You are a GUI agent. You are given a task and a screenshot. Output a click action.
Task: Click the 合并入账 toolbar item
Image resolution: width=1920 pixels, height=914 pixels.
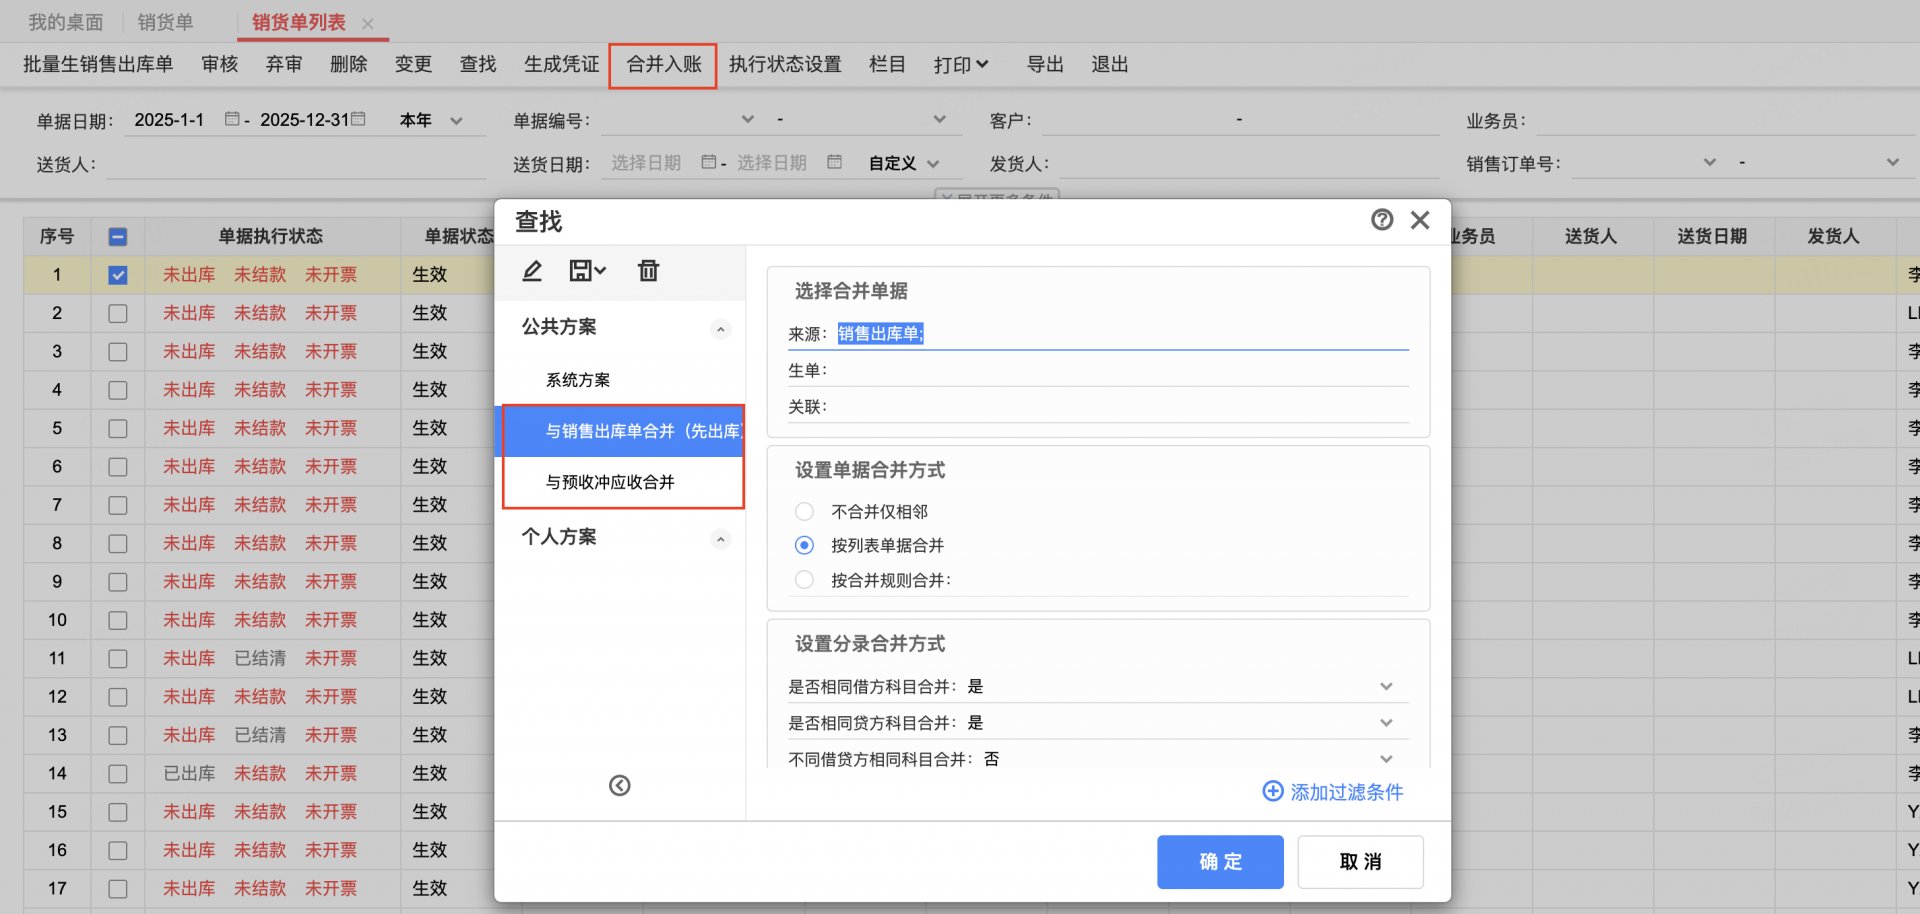pyautogui.click(x=664, y=65)
